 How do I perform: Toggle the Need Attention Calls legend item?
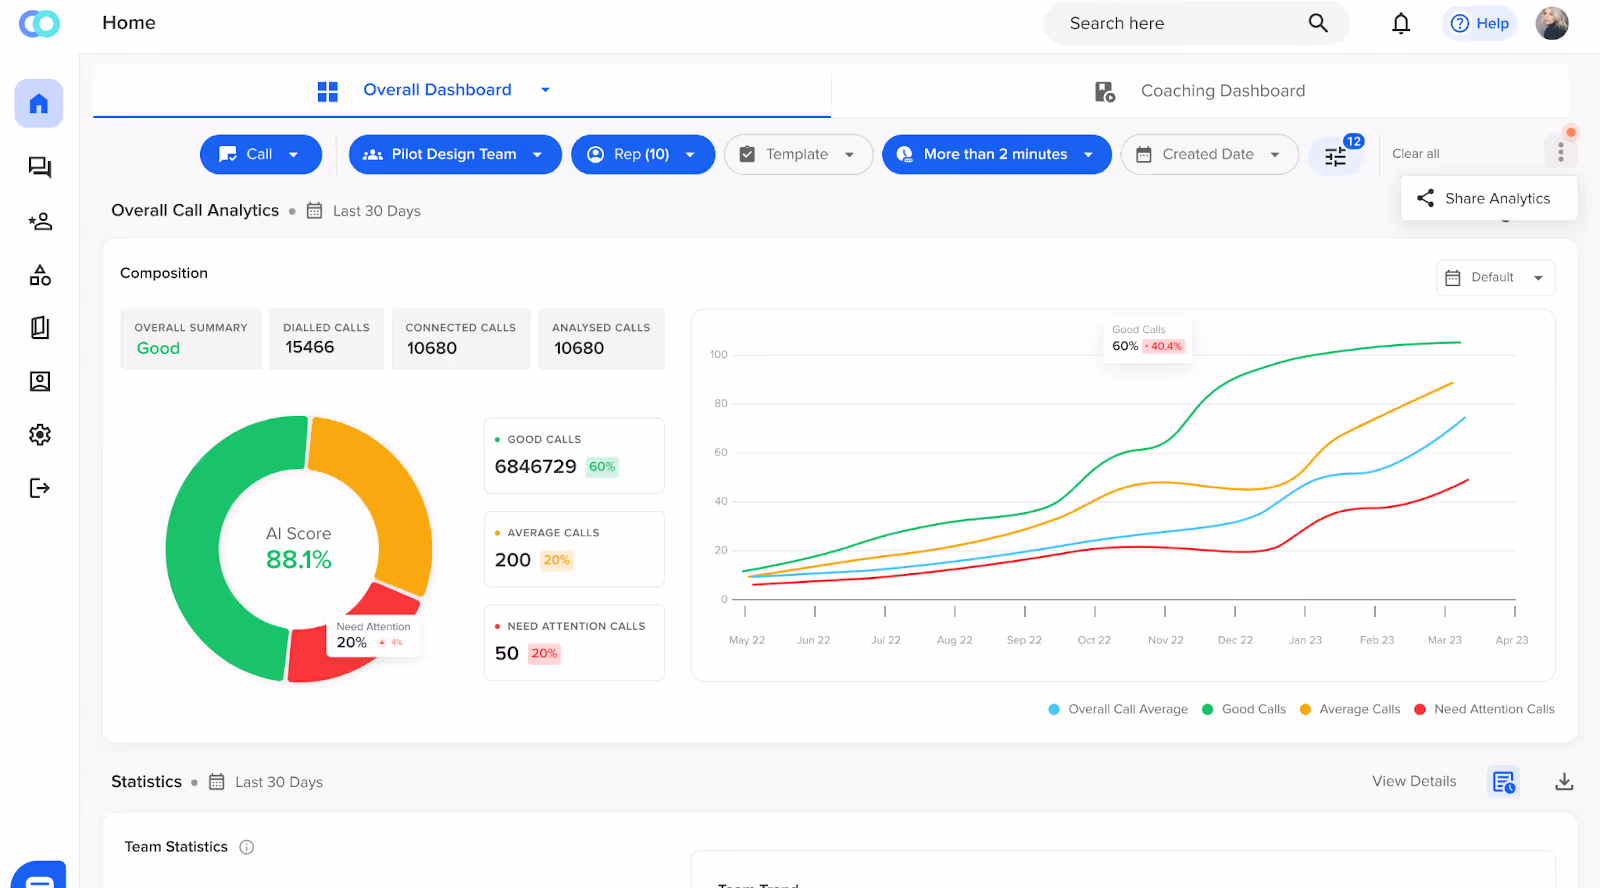tap(1485, 709)
